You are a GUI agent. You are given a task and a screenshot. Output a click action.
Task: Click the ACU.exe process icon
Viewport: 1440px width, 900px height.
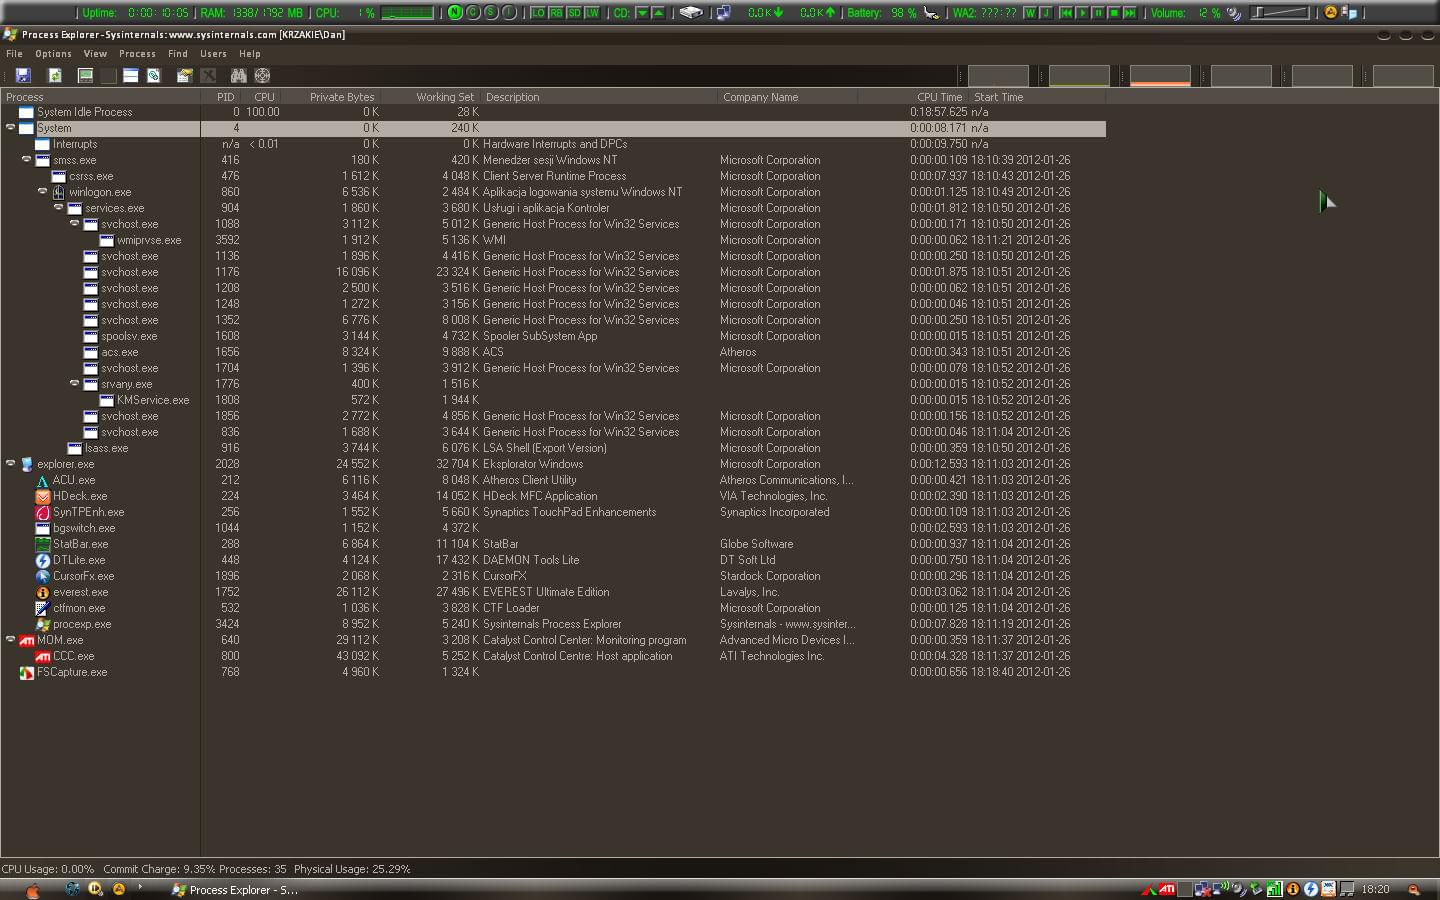[43, 480]
